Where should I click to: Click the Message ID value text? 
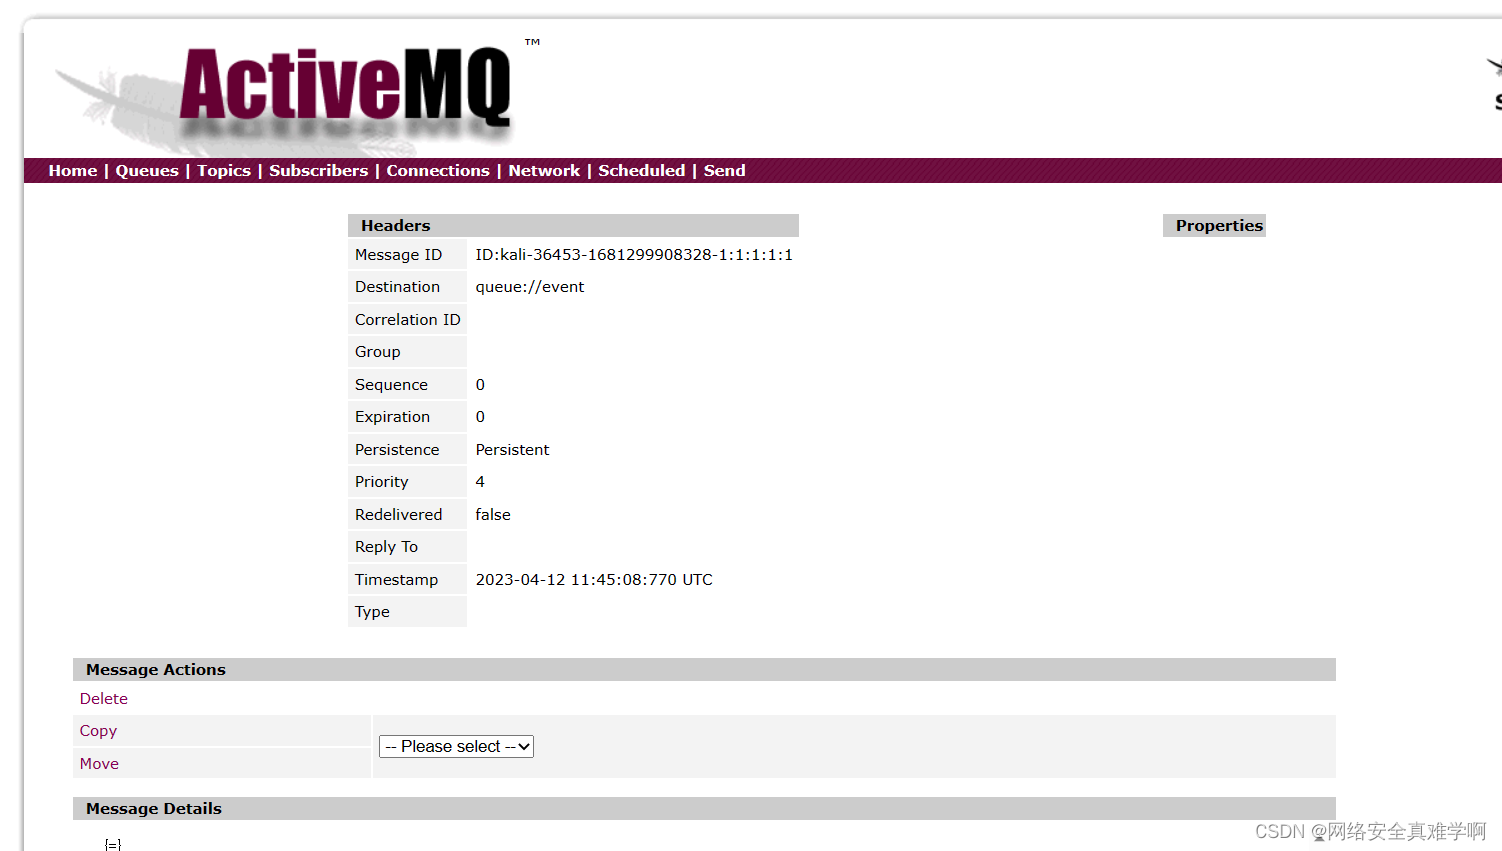[634, 254]
